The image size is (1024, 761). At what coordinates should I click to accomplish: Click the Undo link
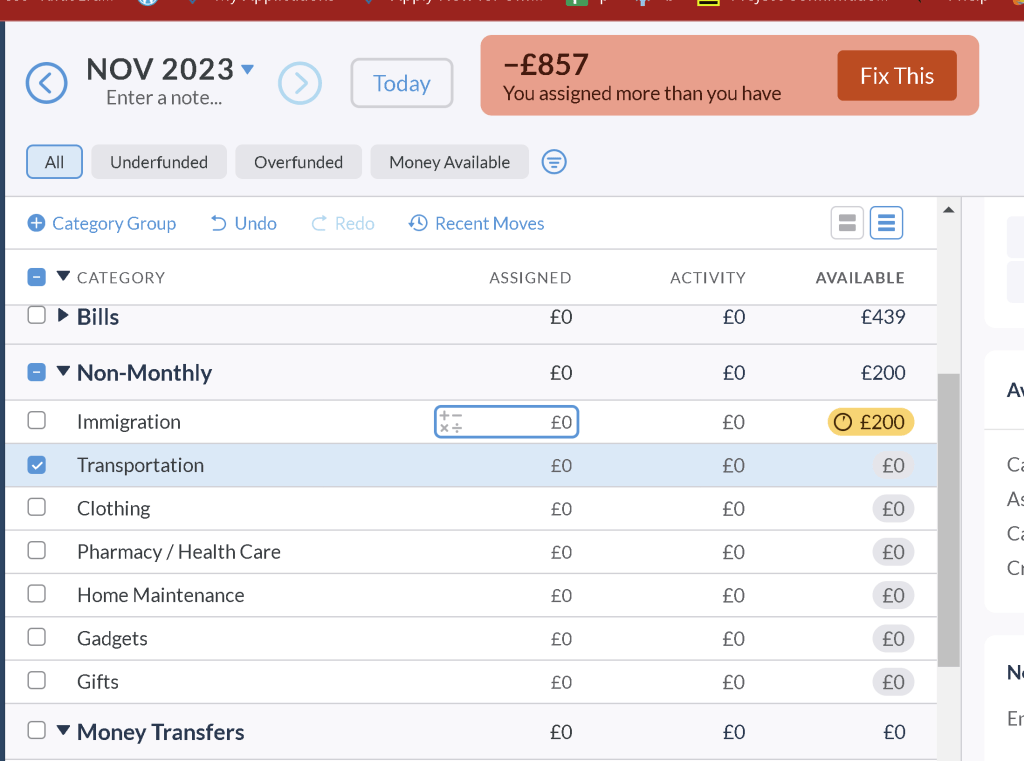tap(244, 223)
